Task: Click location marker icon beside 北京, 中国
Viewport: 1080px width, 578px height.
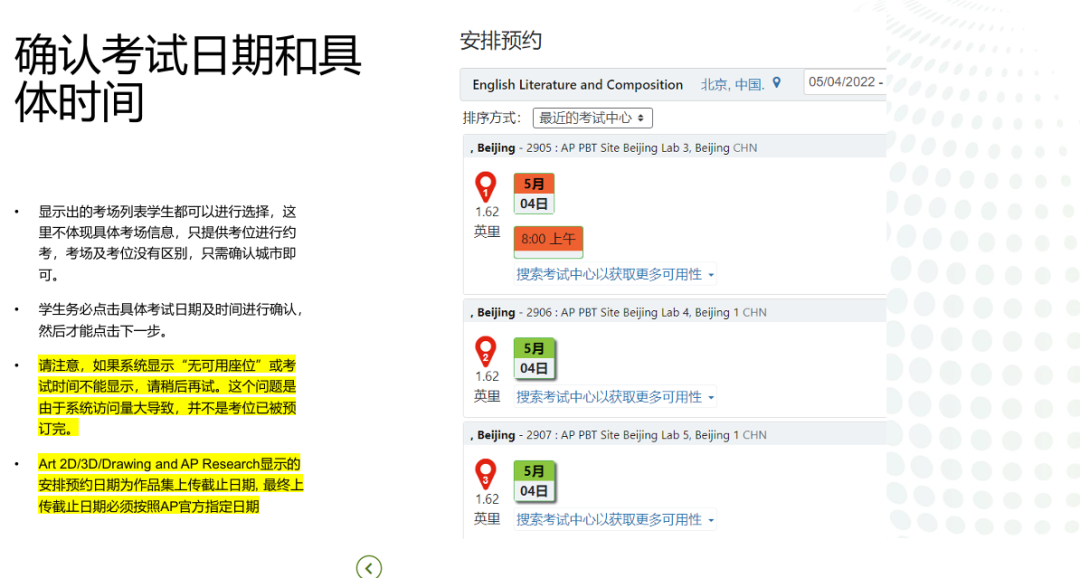Action: (776, 84)
